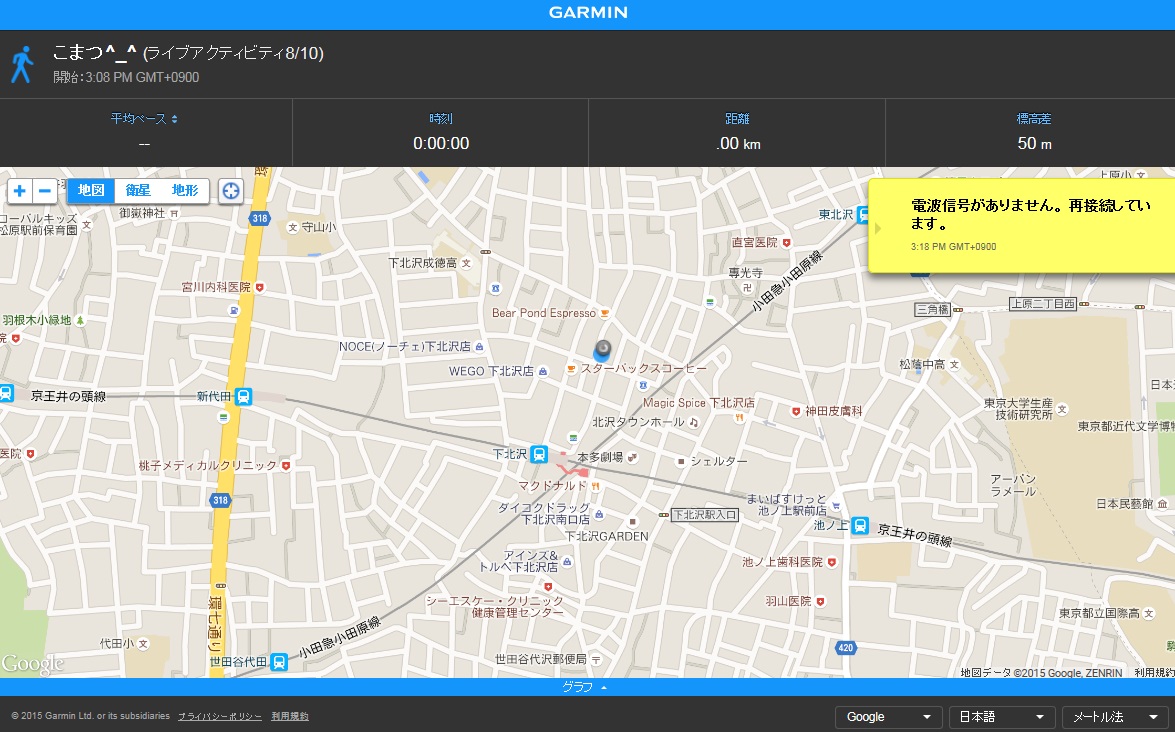Open the 利用規約 link in footer

pos(290,716)
